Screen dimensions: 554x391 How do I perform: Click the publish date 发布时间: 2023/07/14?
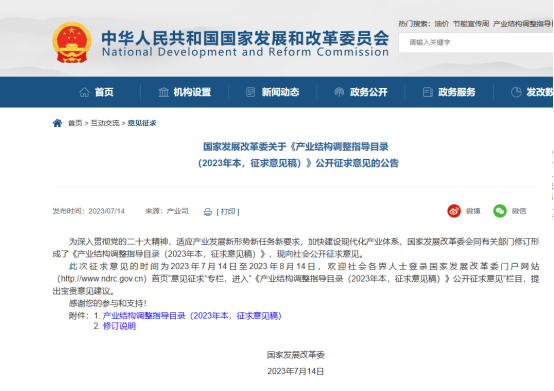89,211
